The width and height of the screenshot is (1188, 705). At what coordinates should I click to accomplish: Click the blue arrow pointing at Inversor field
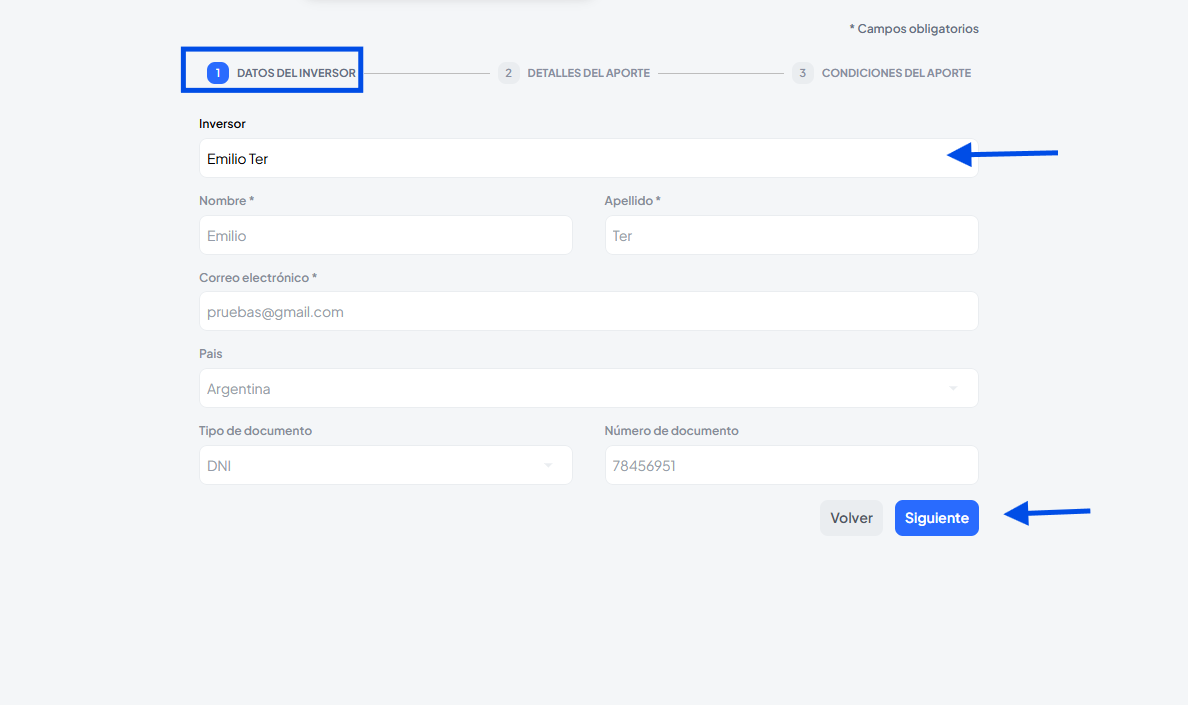click(x=1002, y=154)
